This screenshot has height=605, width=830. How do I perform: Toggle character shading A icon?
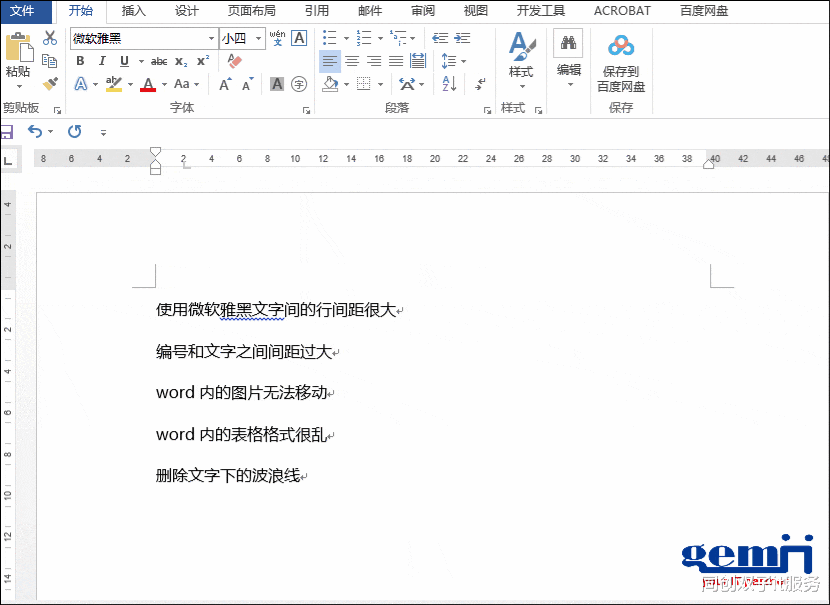point(277,84)
